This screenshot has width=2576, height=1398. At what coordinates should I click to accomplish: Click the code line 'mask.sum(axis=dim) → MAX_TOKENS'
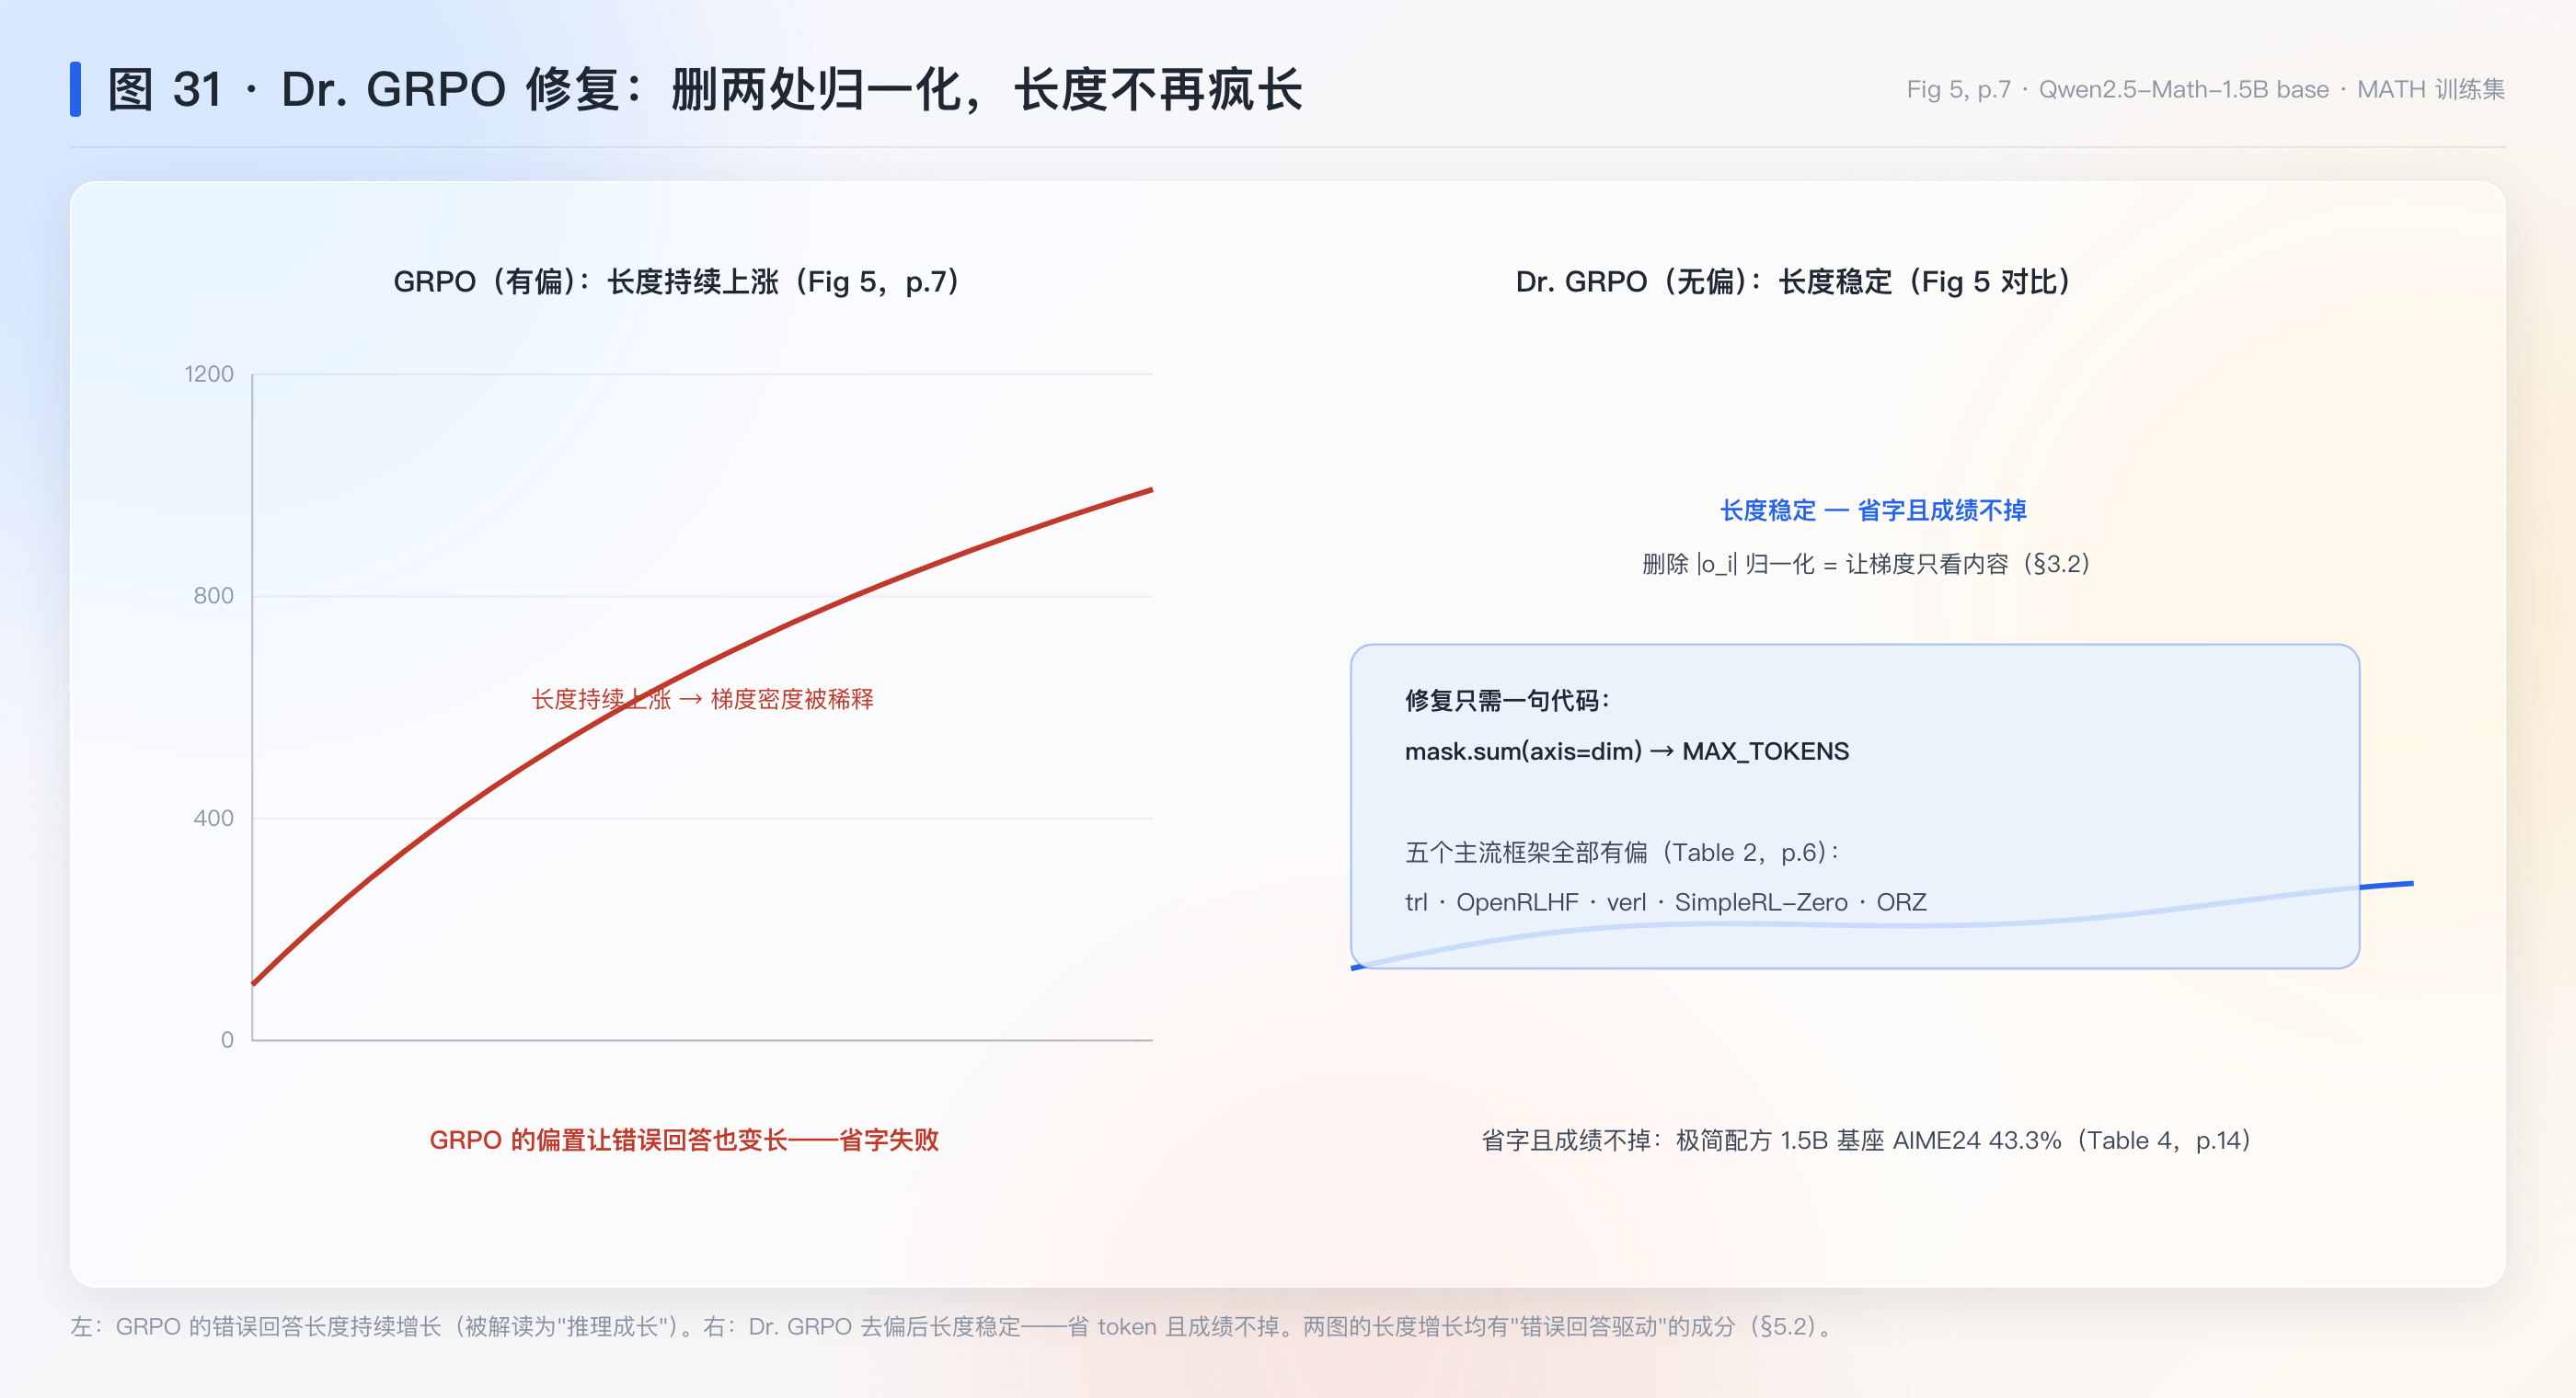[x=1627, y=751]
